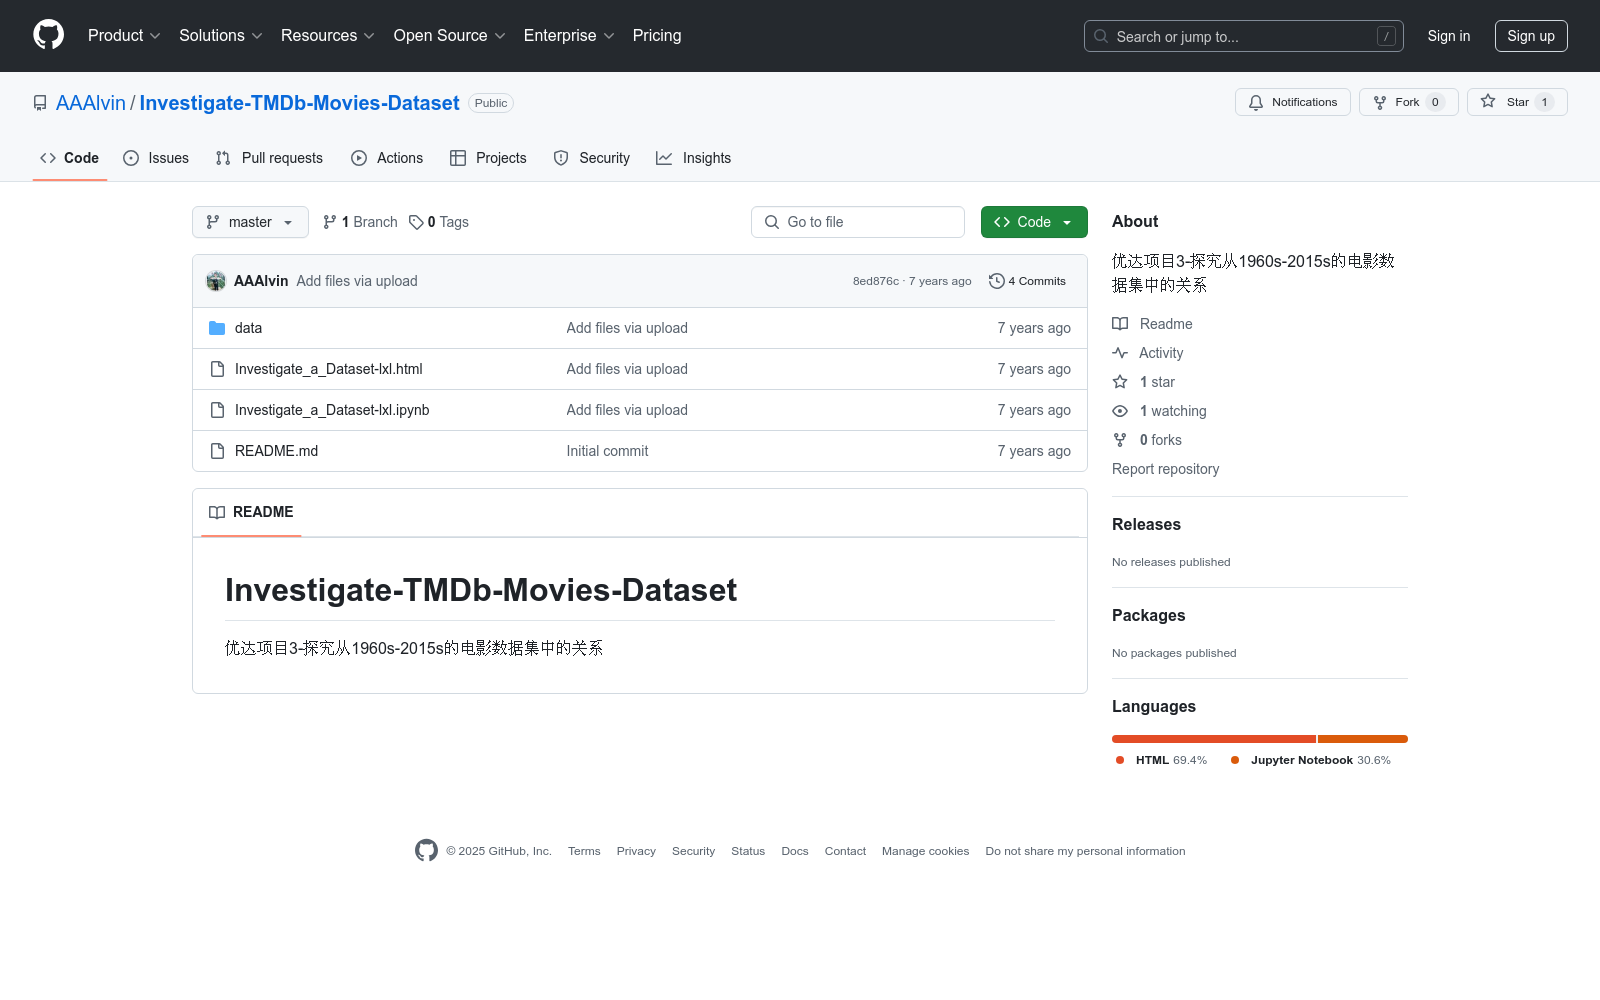Open the data folder

click(248, 328)
